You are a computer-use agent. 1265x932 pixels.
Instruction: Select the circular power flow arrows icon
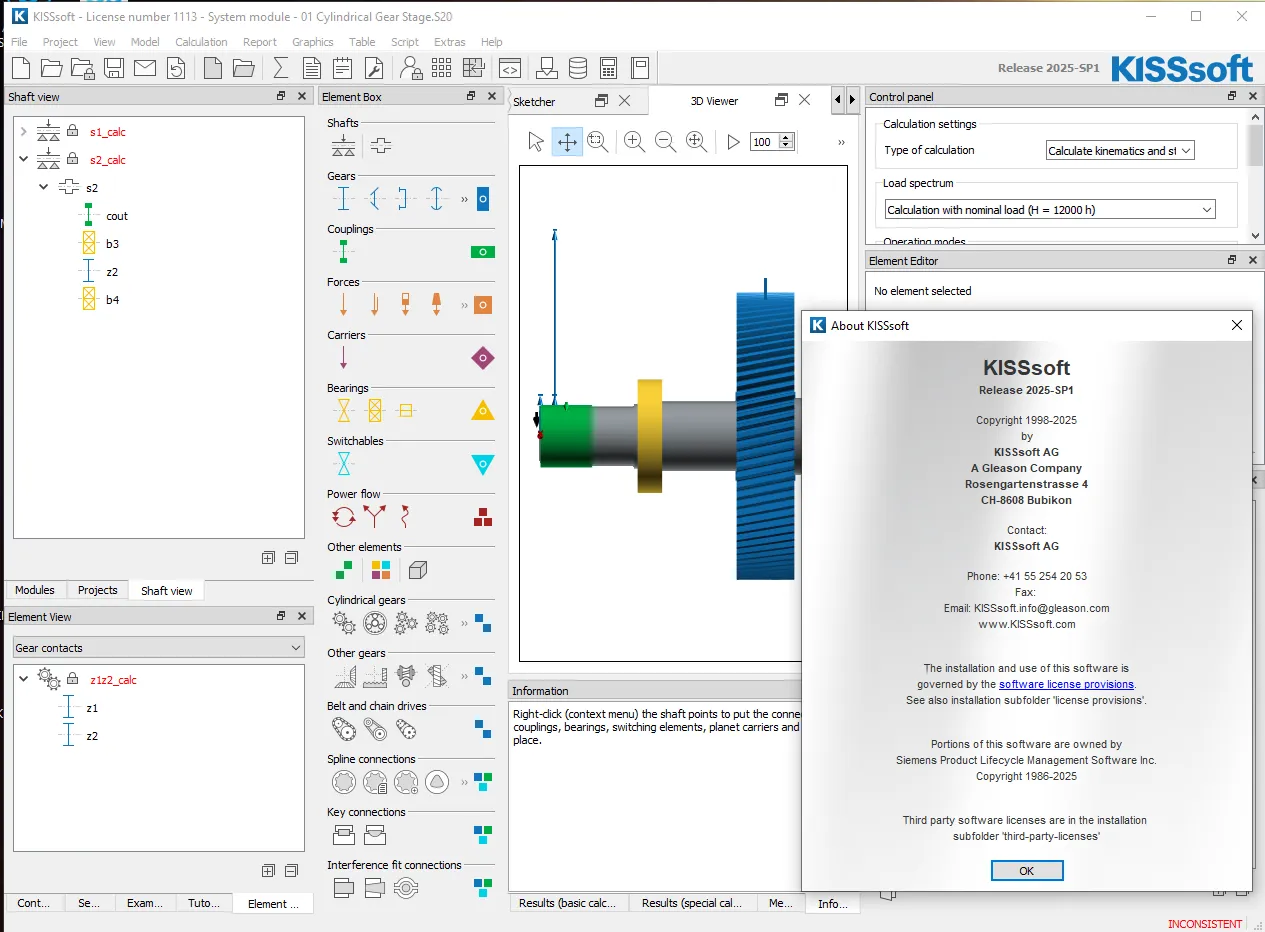(343, 517)
